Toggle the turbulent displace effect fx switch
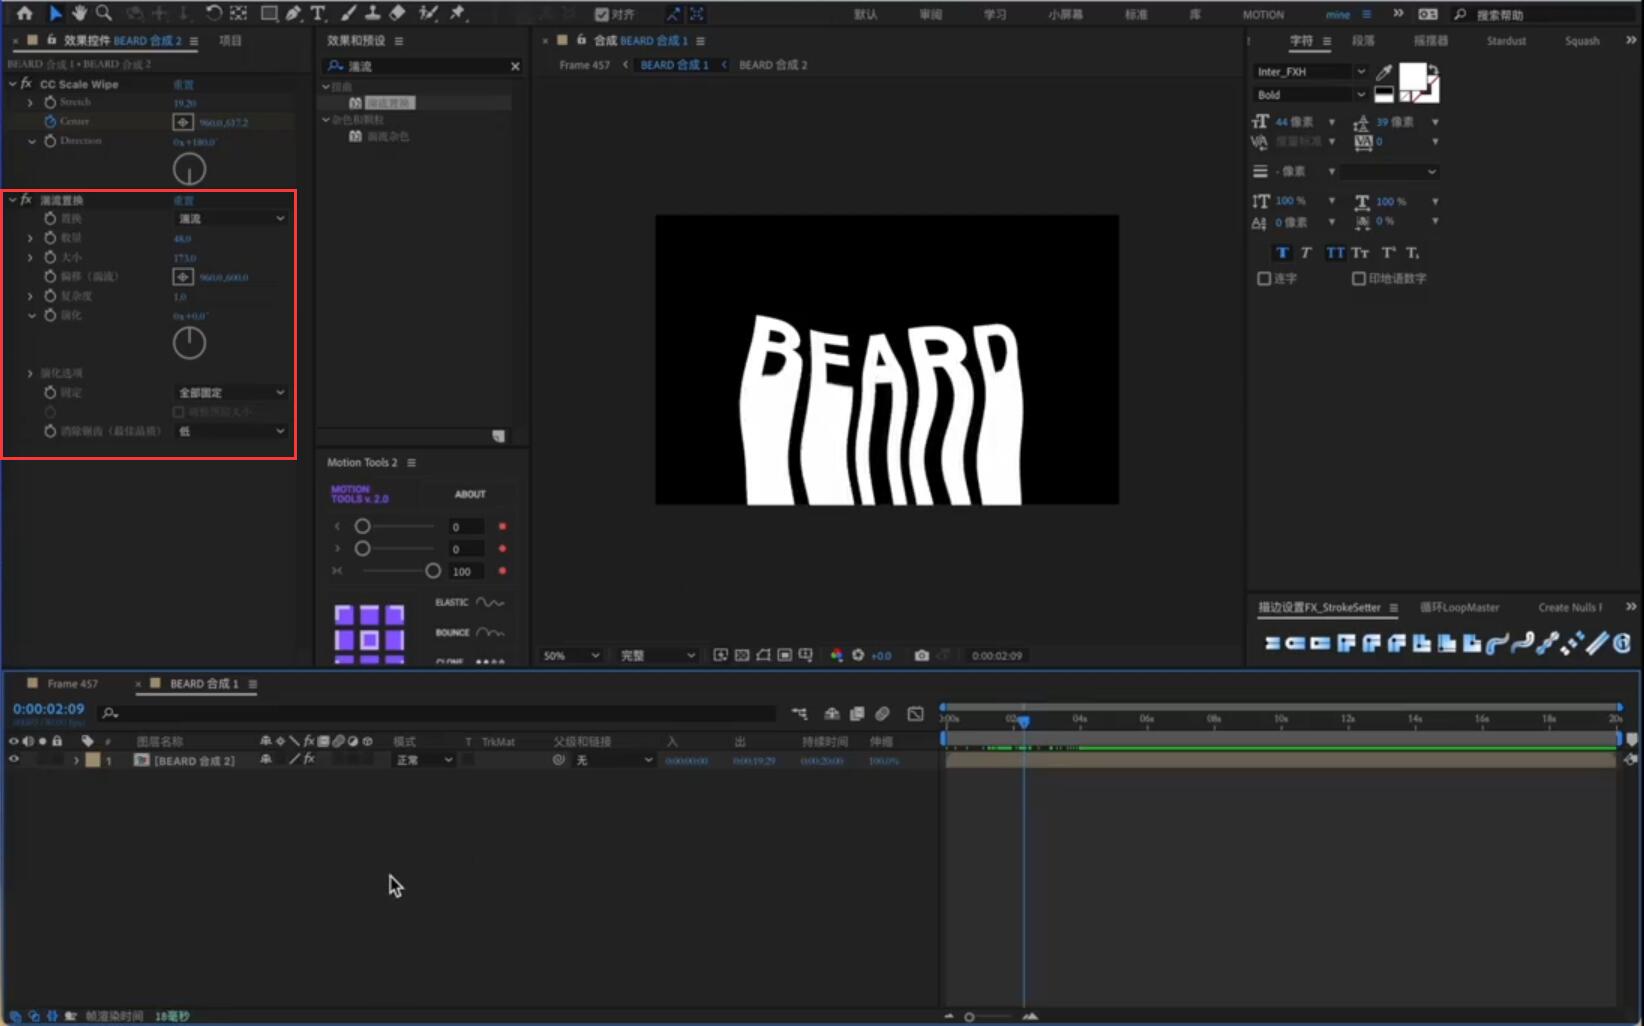This screenshot has width=1644, height=1026. click(x=27, y=200)
